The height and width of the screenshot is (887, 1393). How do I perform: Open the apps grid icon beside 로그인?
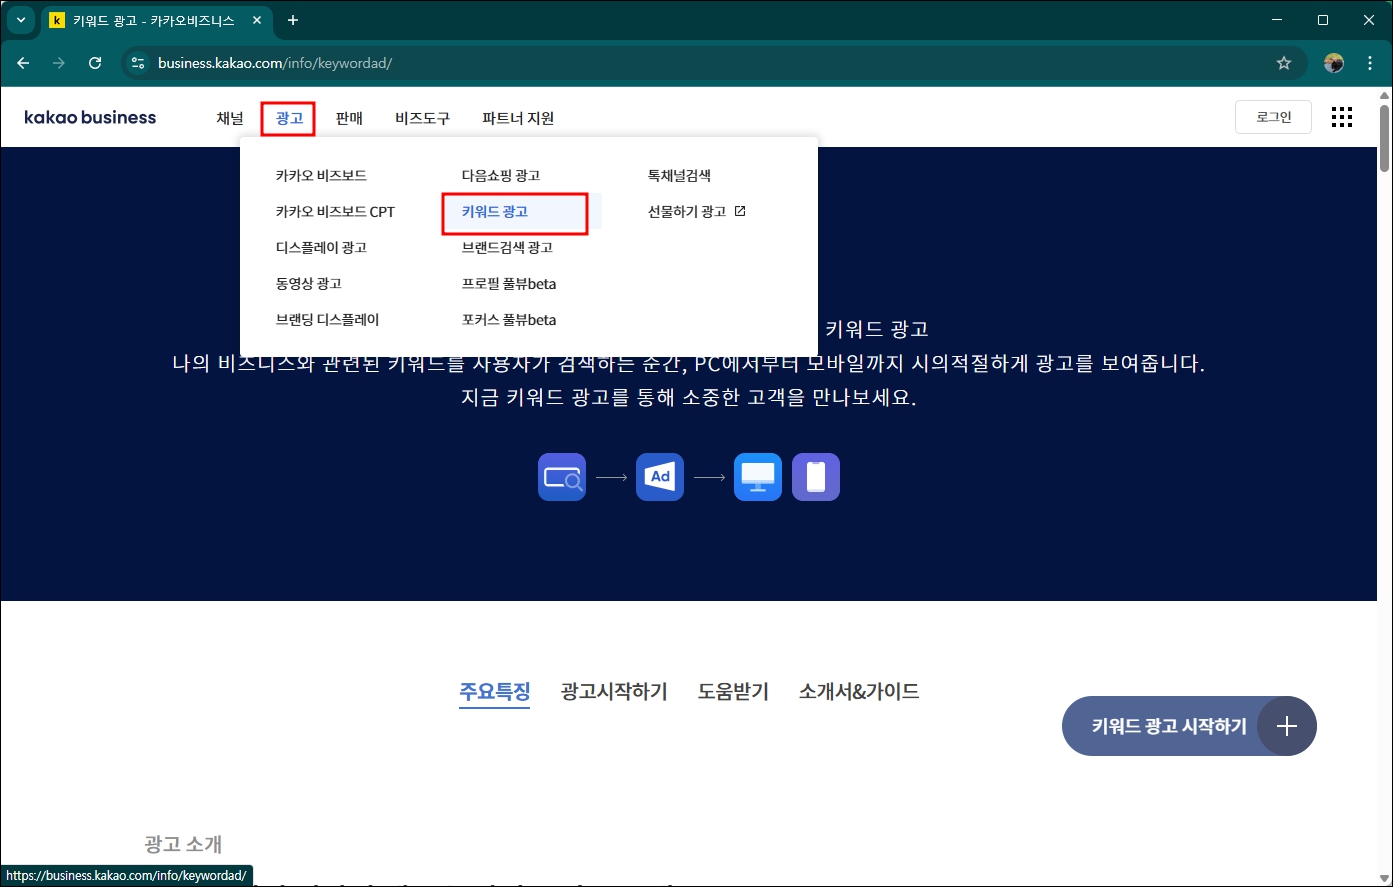pos(1341,117)
